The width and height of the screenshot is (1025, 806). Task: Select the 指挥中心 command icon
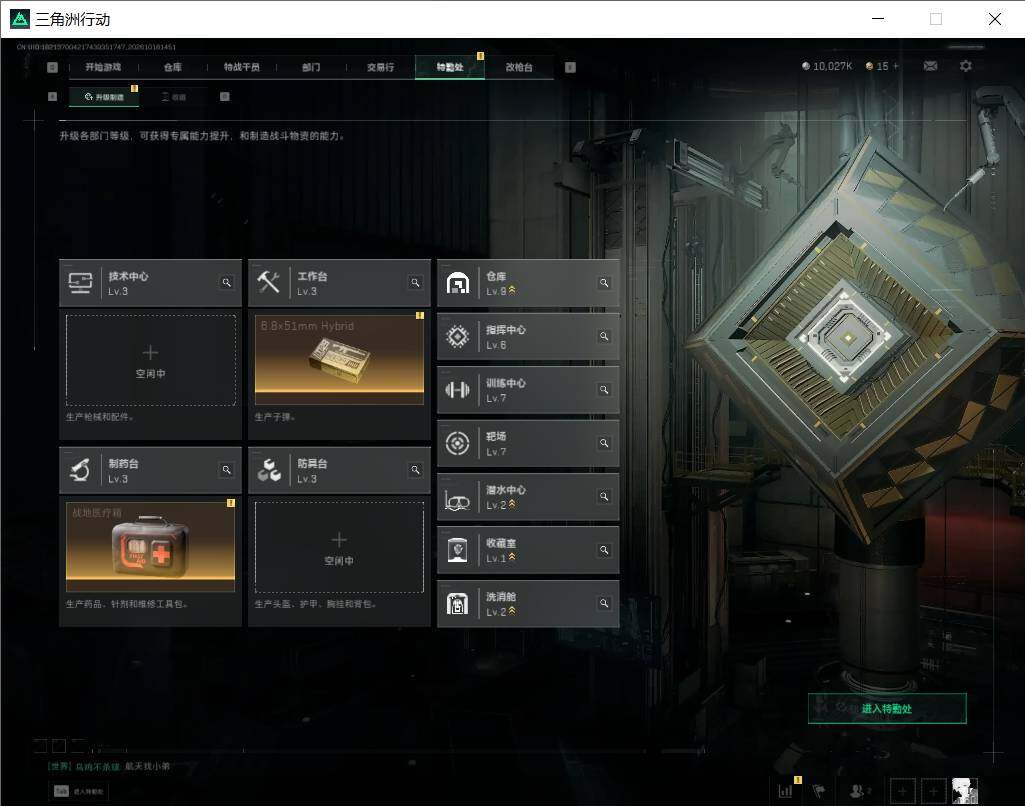(x=458, y=337)
